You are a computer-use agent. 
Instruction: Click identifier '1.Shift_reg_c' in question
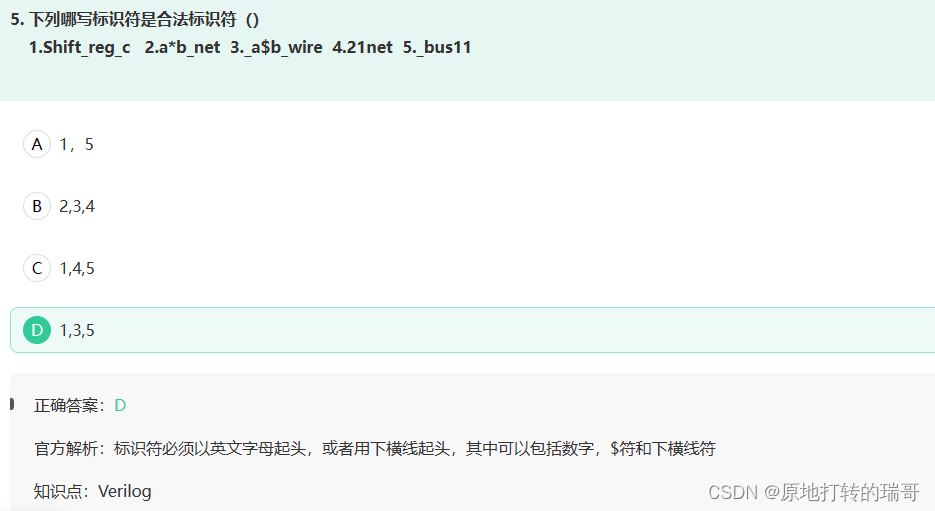[79, 48]
